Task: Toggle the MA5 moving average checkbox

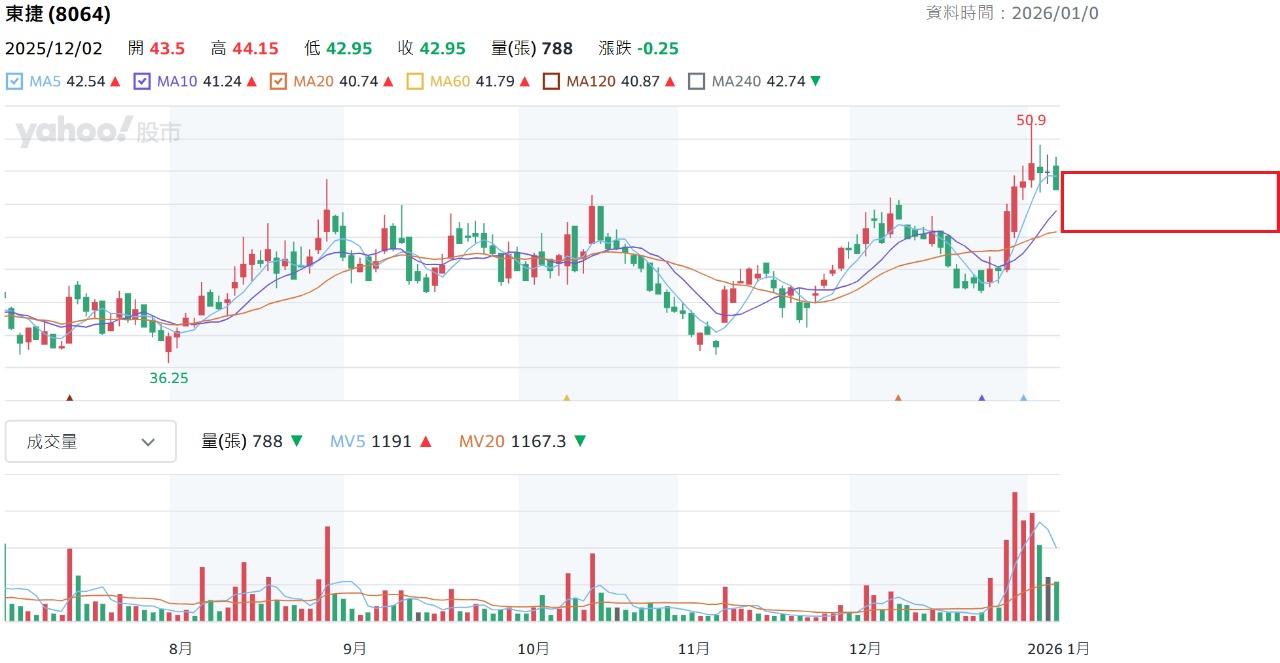Action: (14, 81)
